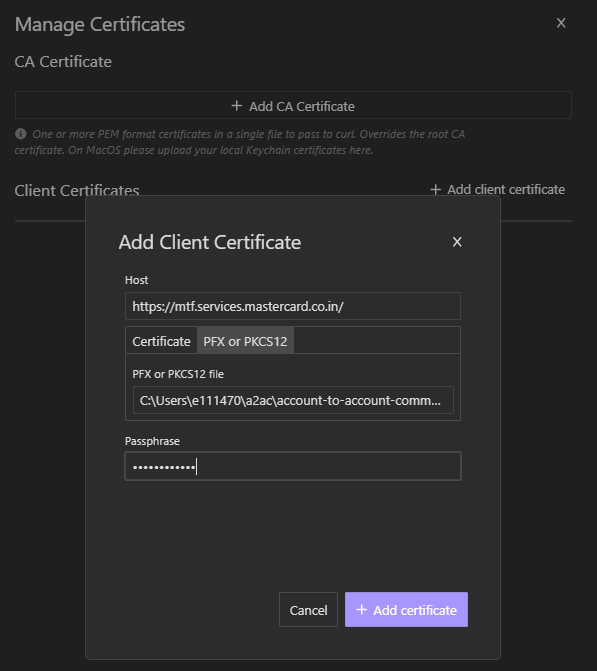Click the Add CA Certificate button

coord(293,105)
